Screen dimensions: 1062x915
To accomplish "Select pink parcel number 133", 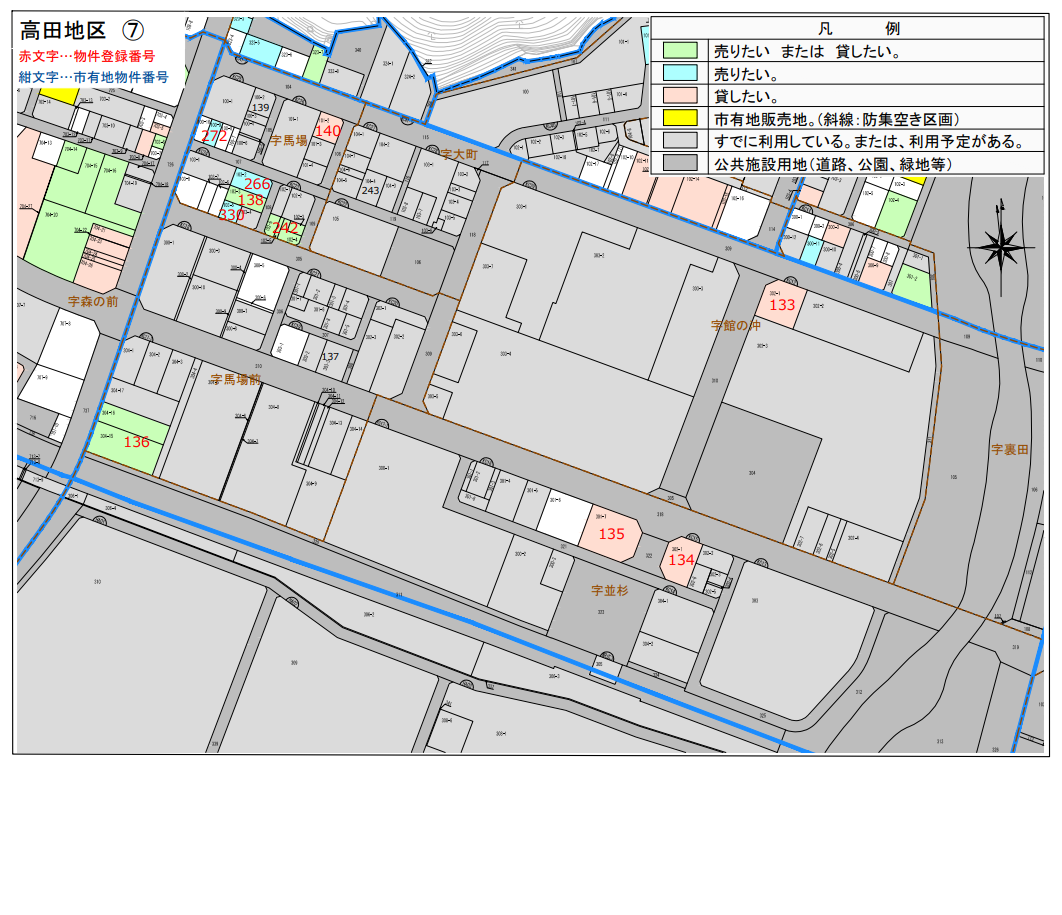I will coord(782,305).
